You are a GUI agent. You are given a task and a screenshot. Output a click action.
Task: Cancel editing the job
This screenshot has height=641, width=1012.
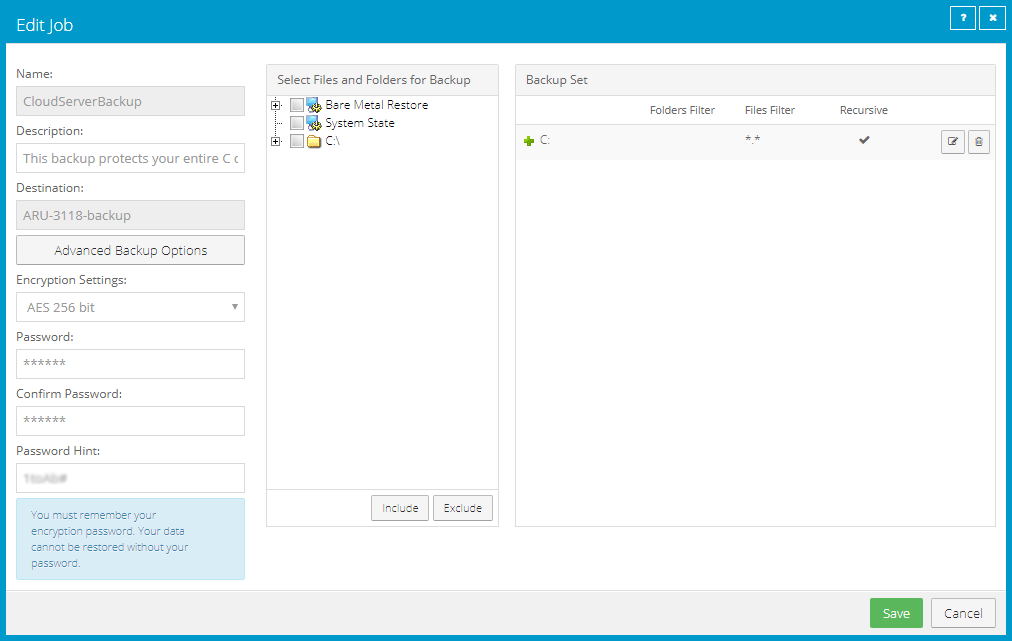963,613
